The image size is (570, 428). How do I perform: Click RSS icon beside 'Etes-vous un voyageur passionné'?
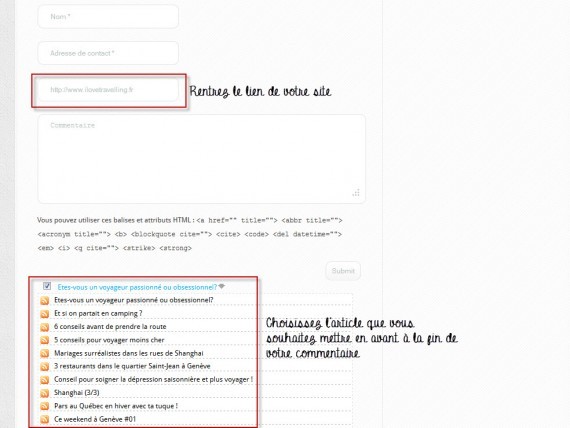[x=45, y=300]
